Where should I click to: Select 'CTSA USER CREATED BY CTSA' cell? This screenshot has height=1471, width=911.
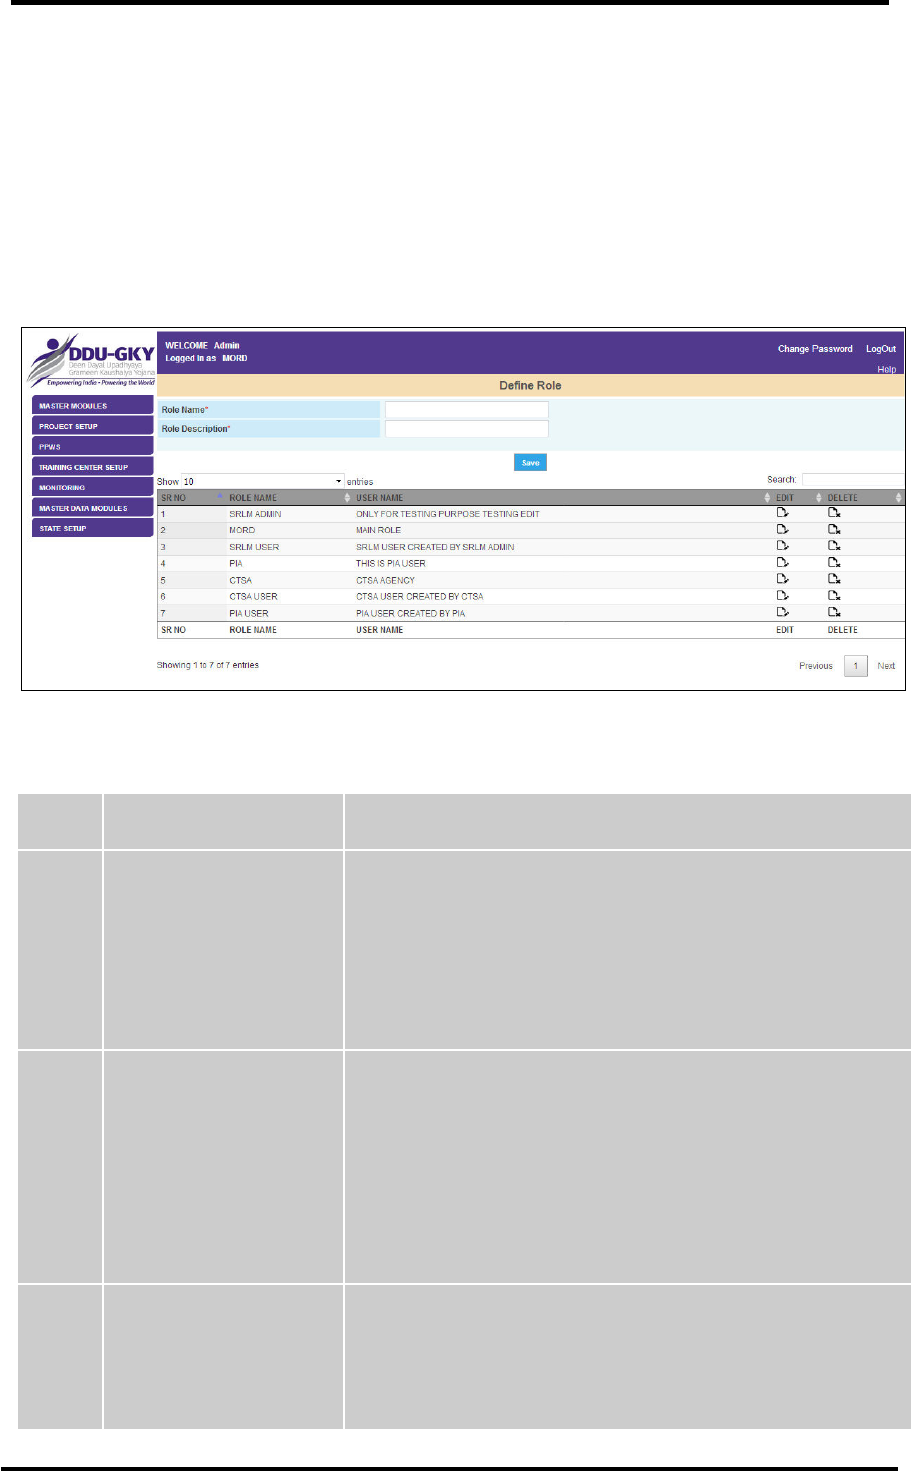pyautogui.click(x=420, y=596)
